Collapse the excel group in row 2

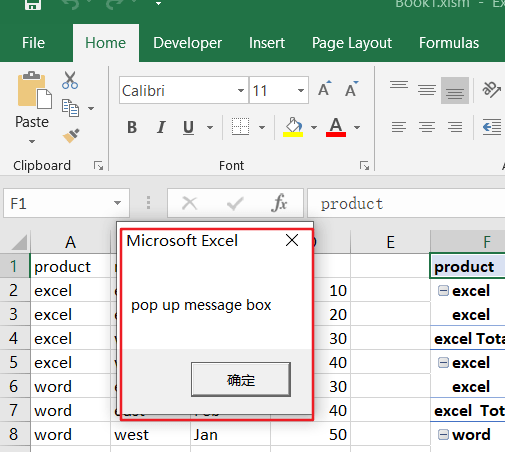(x=443, y=291)
